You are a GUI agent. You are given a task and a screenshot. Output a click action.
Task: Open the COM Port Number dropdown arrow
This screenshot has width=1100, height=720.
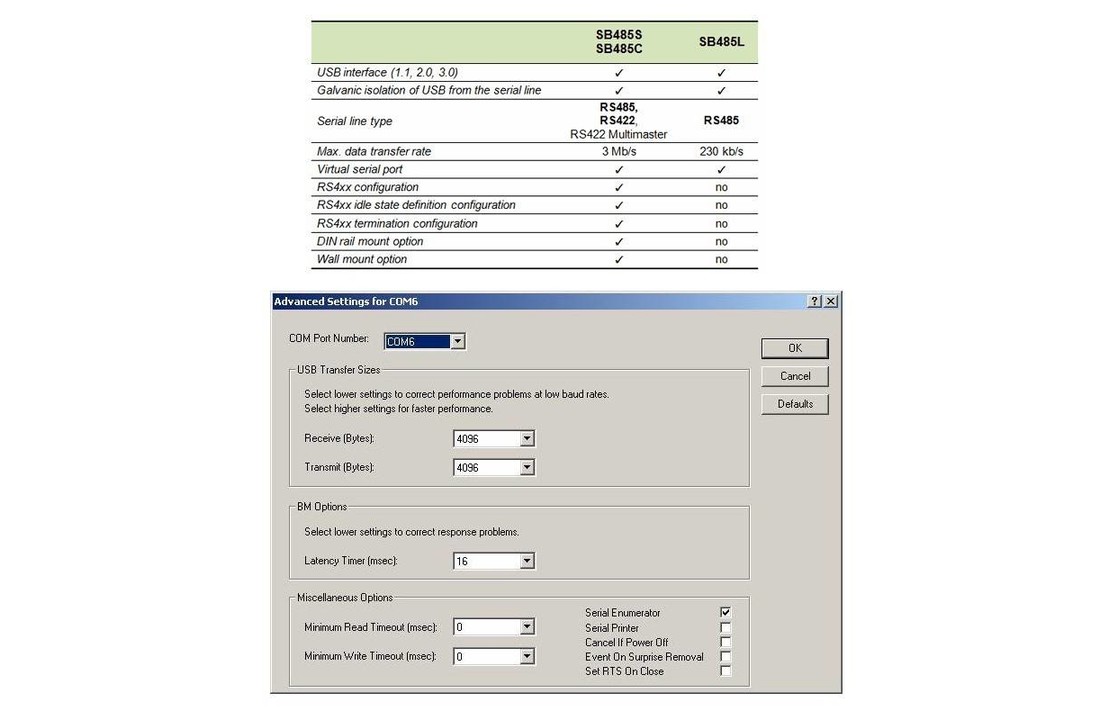(457, 341)
